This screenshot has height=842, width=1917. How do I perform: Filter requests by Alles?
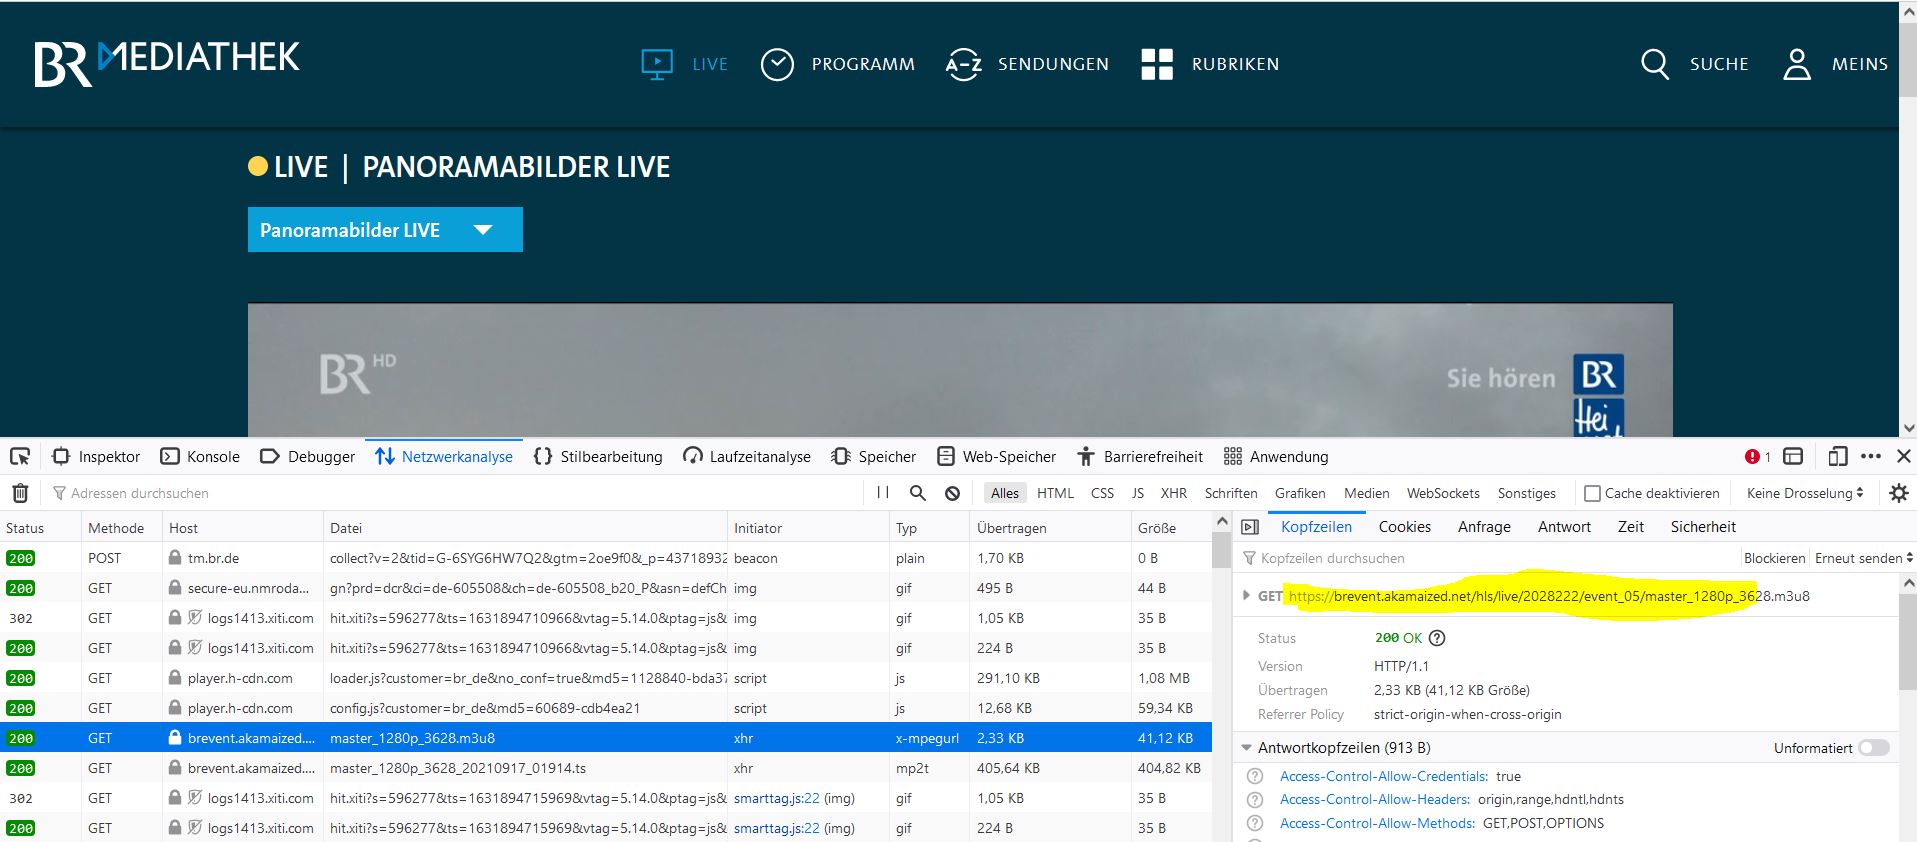tap(1004, 493)
